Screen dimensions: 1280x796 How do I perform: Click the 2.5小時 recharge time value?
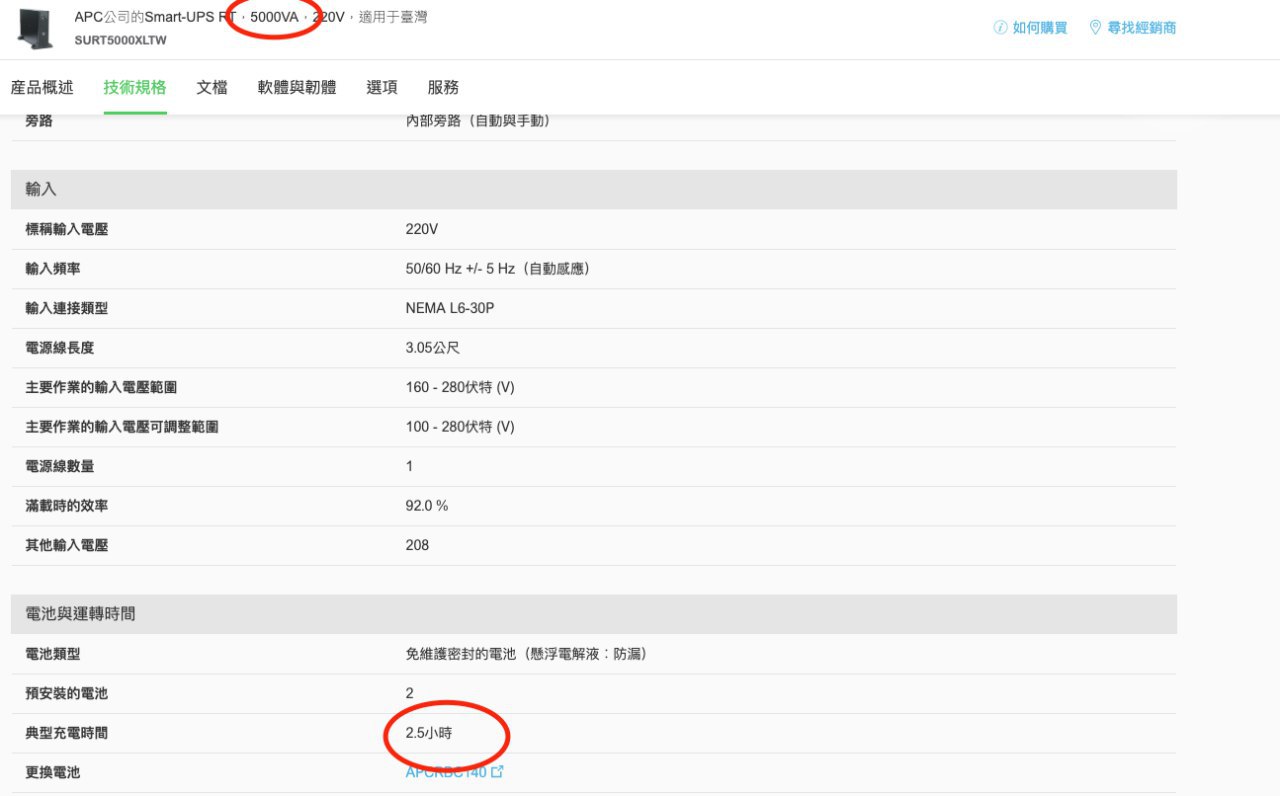coord(429,733)
